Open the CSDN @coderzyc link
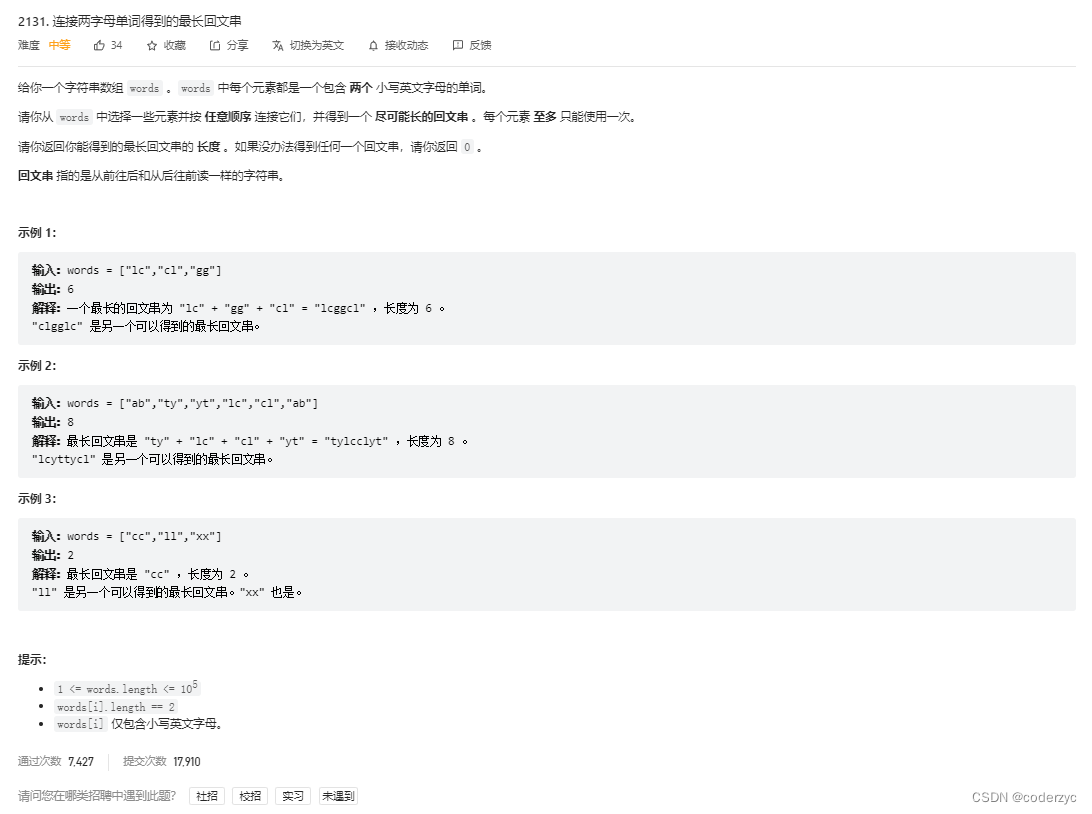Viewport: 1092px width, 814px height. [1024, 797]
